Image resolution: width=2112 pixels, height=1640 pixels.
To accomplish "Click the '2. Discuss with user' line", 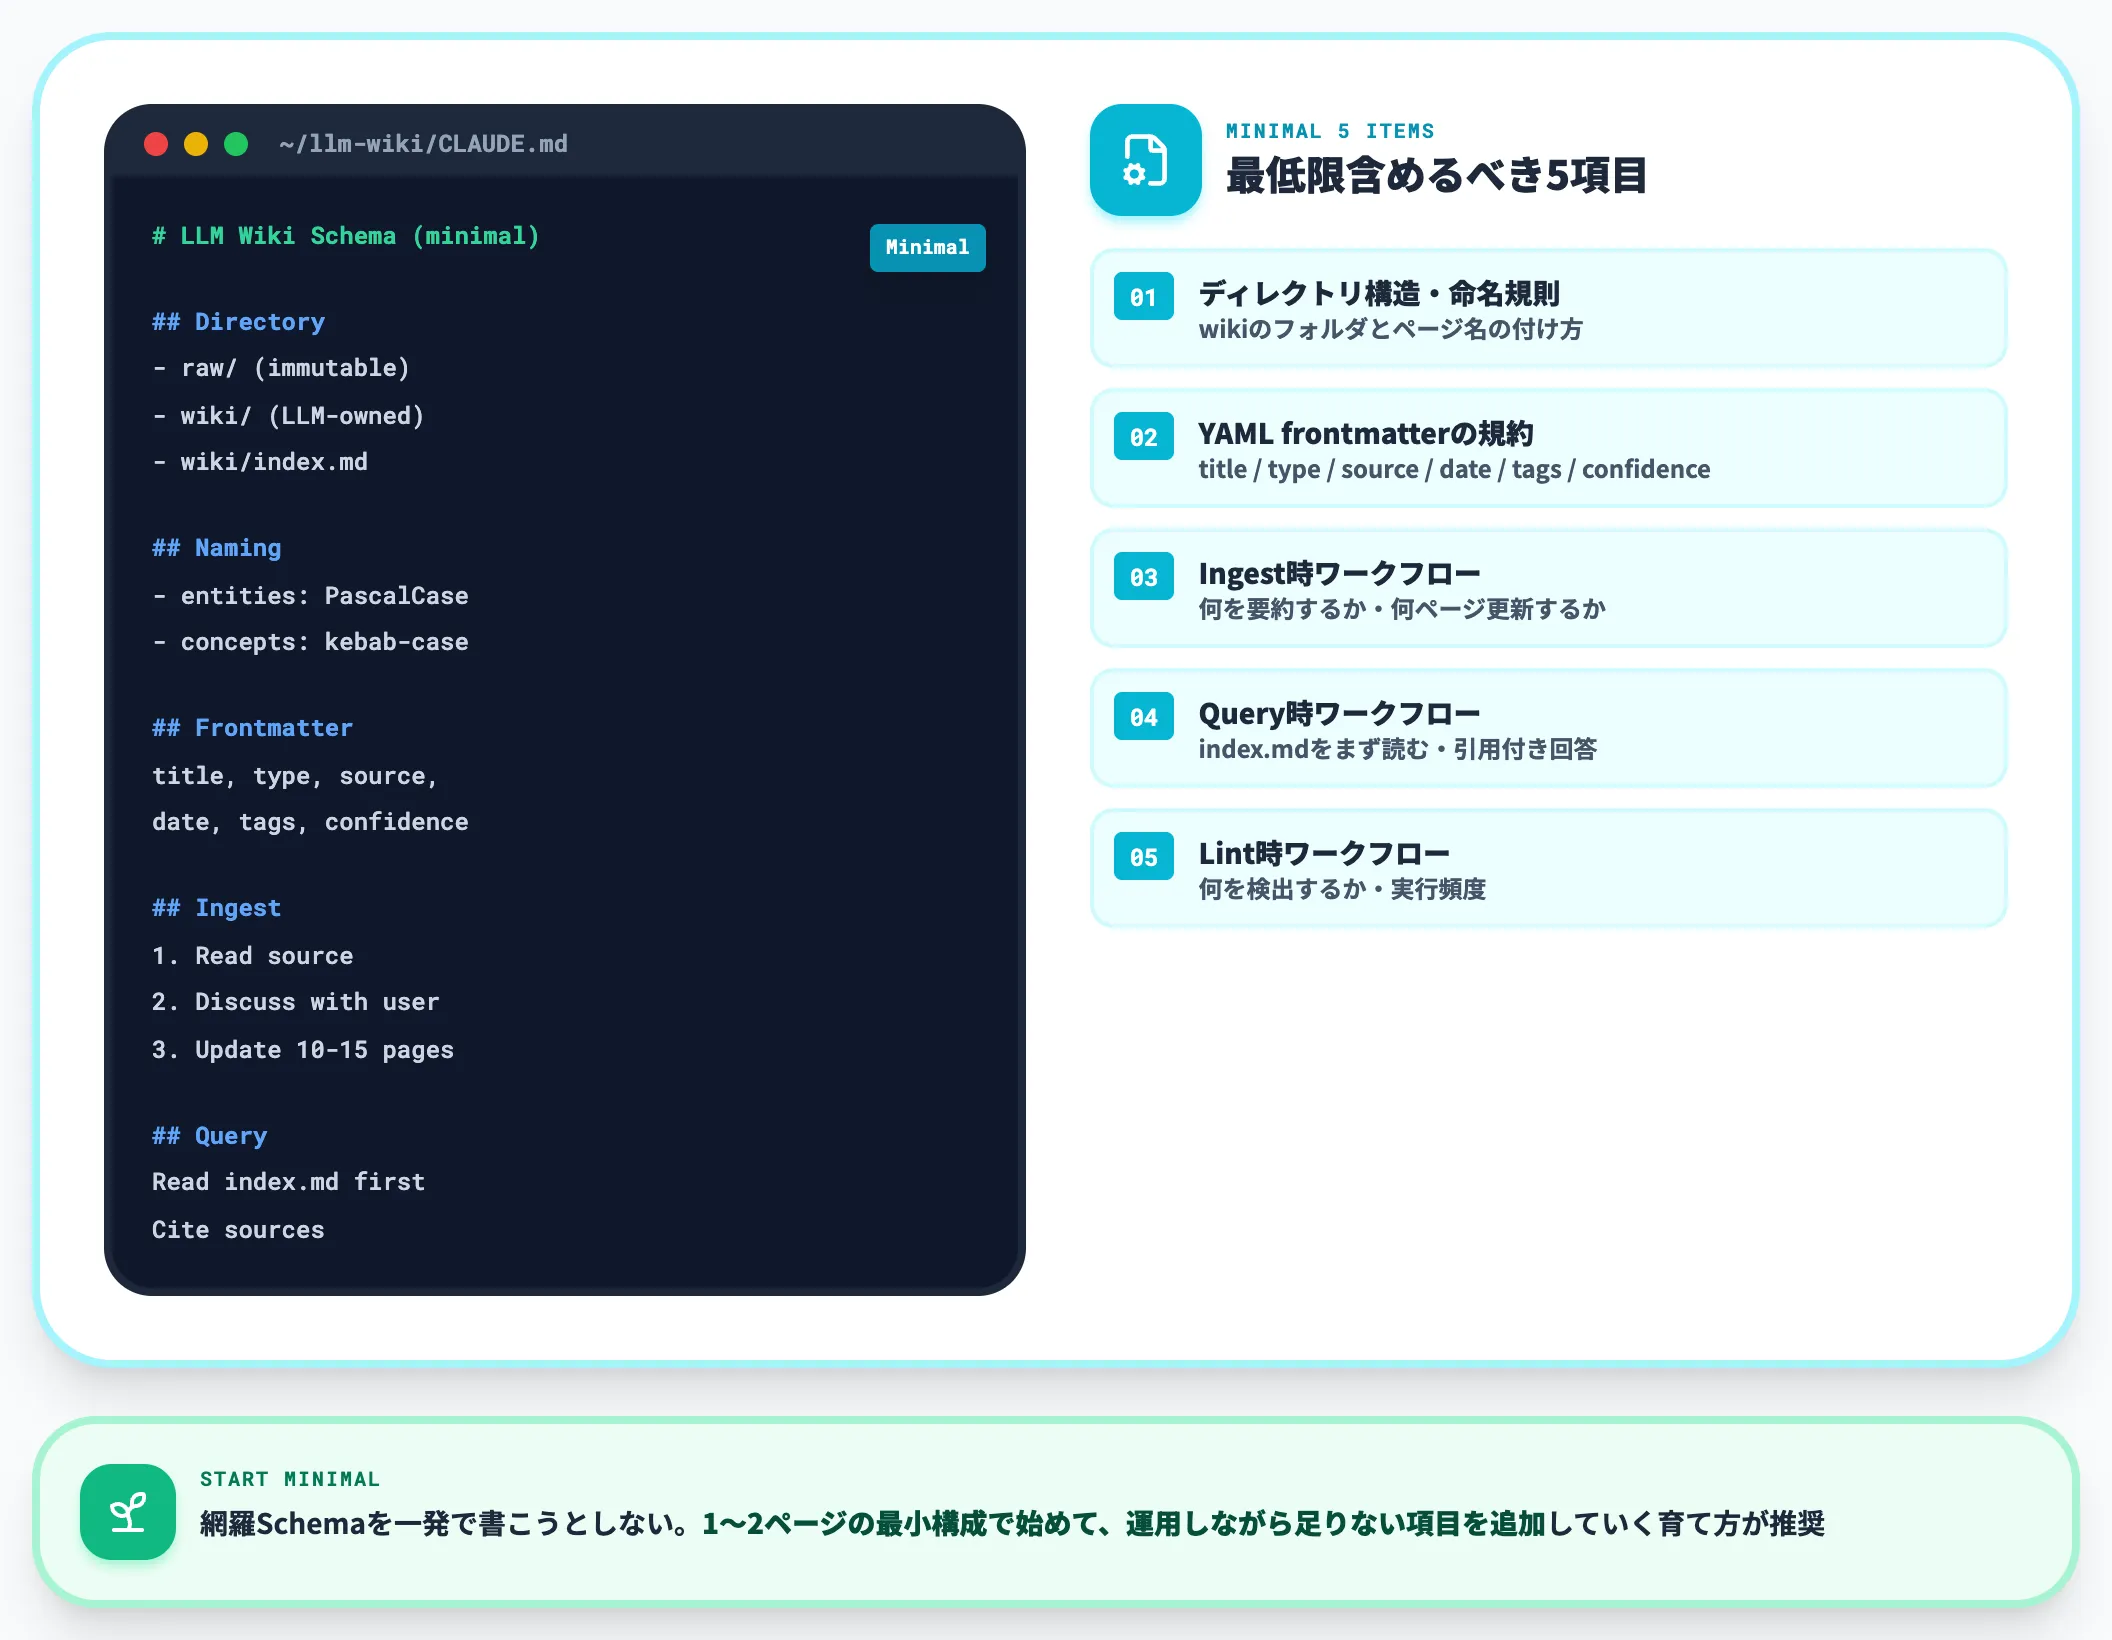I will coord(296,1002).
